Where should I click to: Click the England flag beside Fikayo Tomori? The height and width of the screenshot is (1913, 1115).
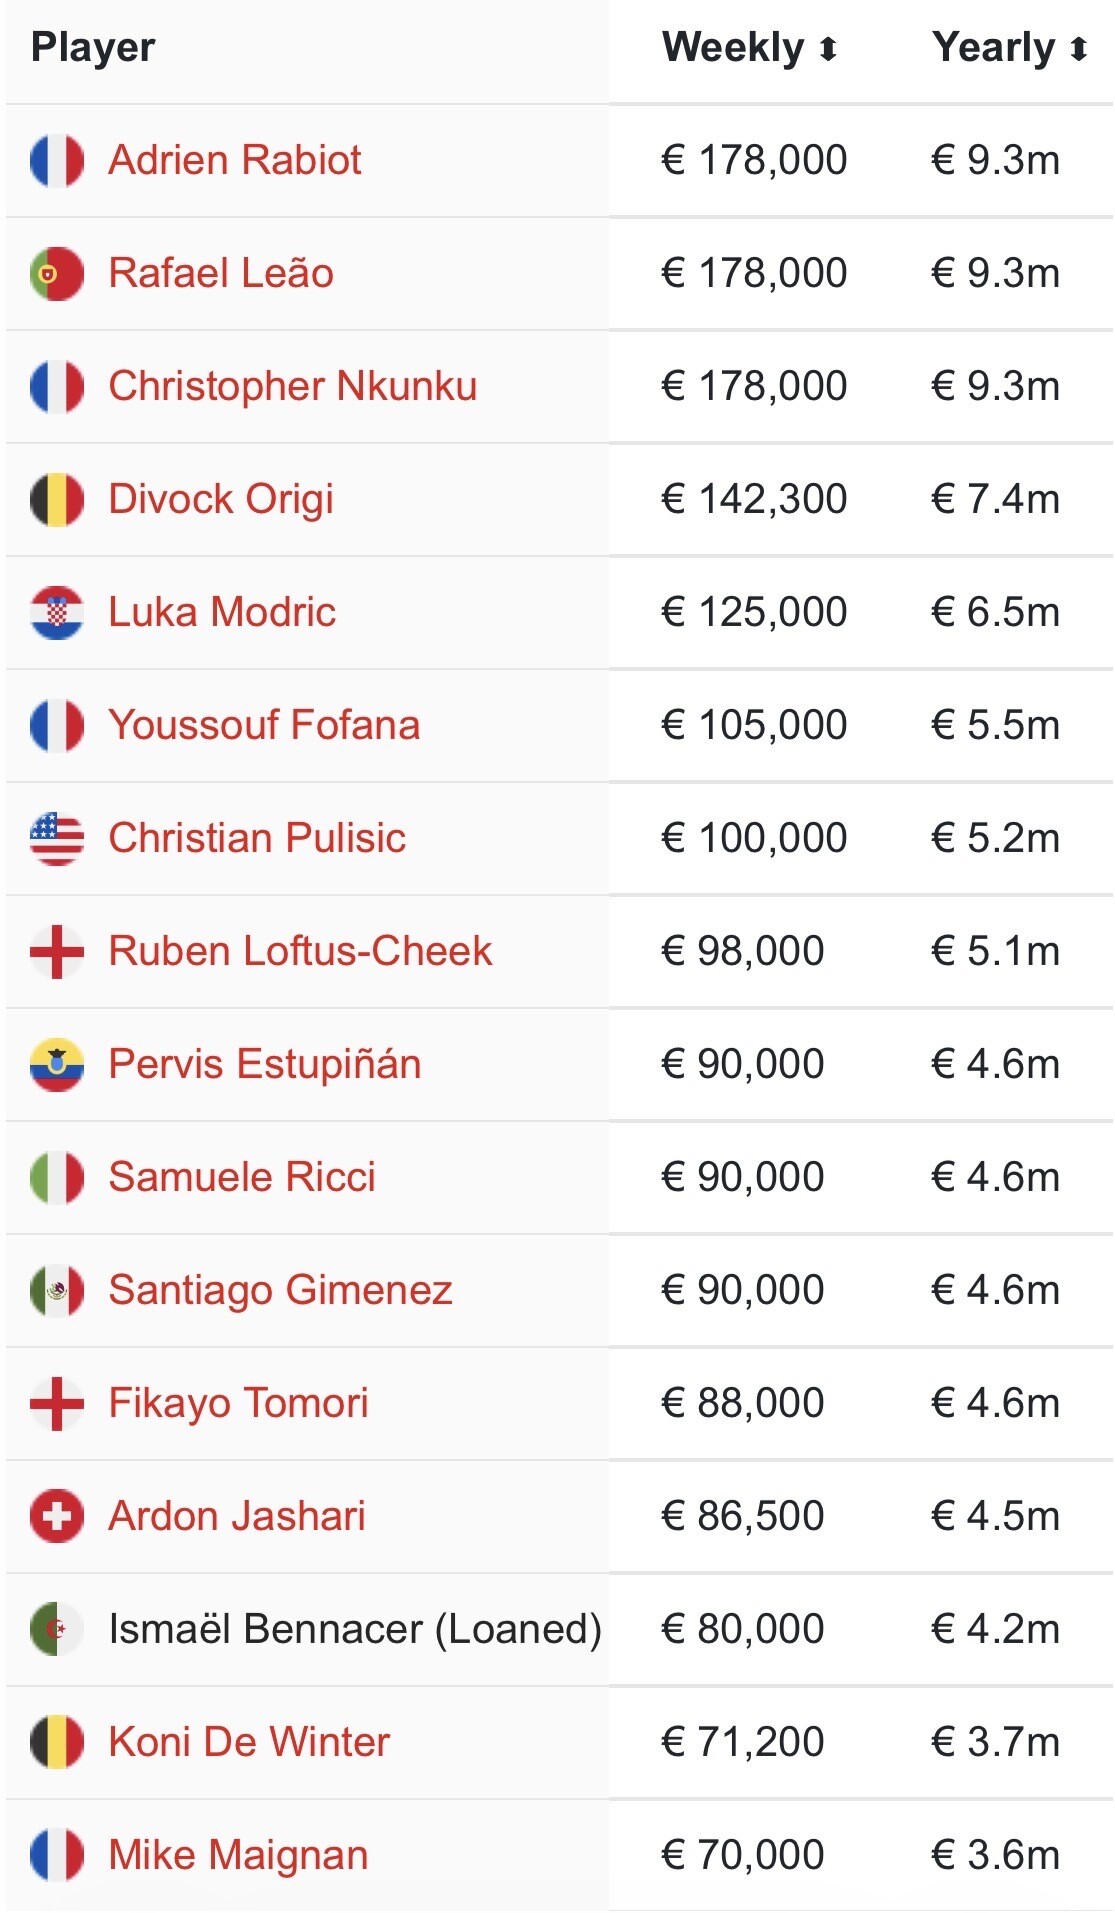point(57,1403)
